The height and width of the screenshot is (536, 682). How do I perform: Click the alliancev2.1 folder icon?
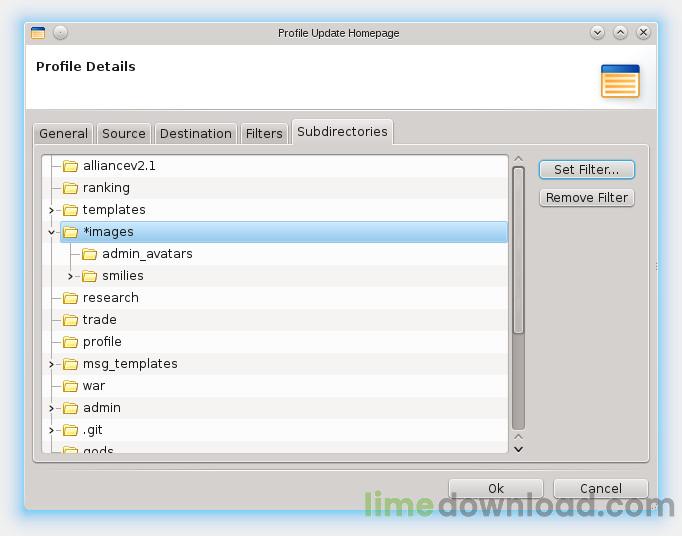[x=70, y=166]
